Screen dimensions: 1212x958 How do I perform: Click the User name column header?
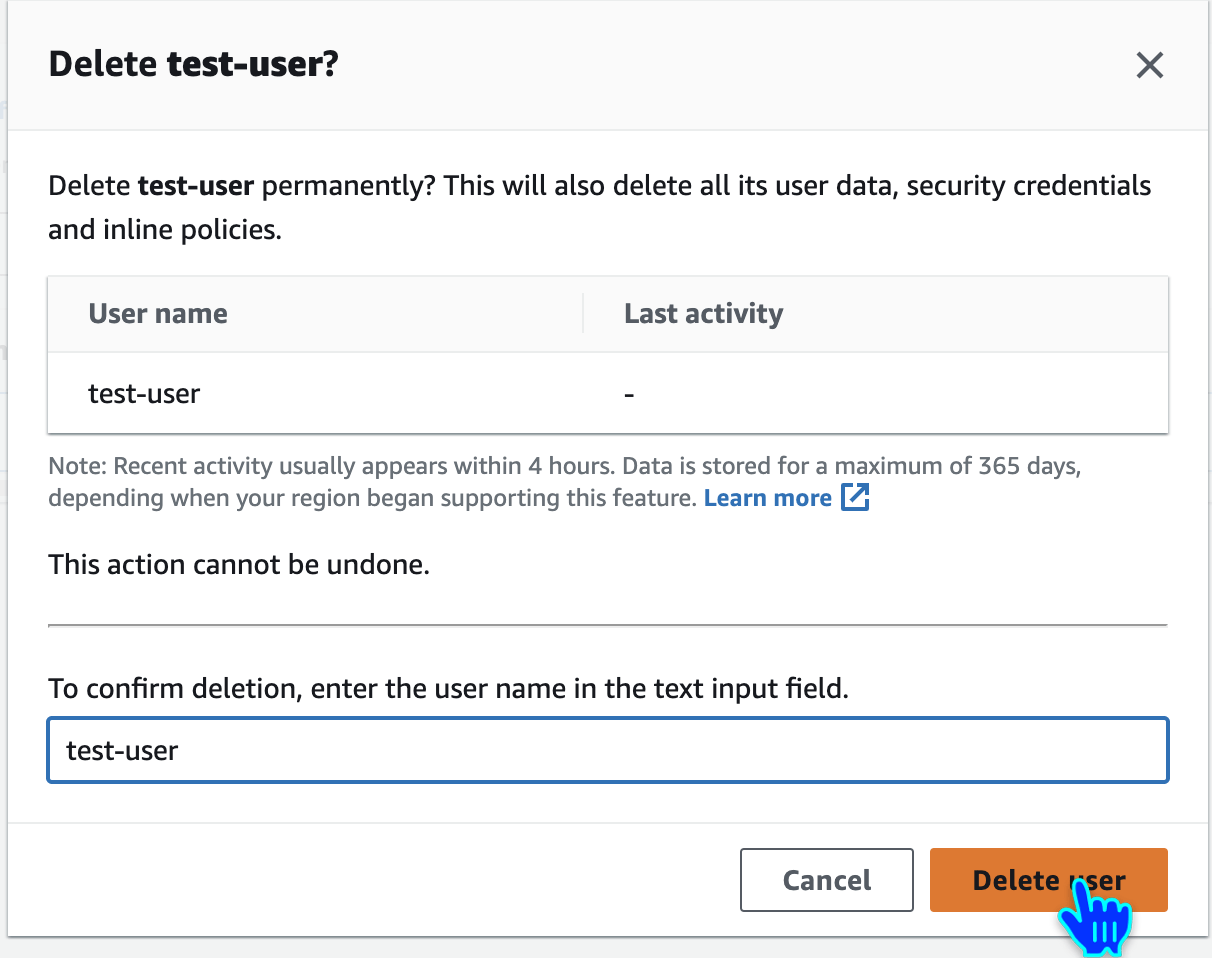tap(158, 314)
